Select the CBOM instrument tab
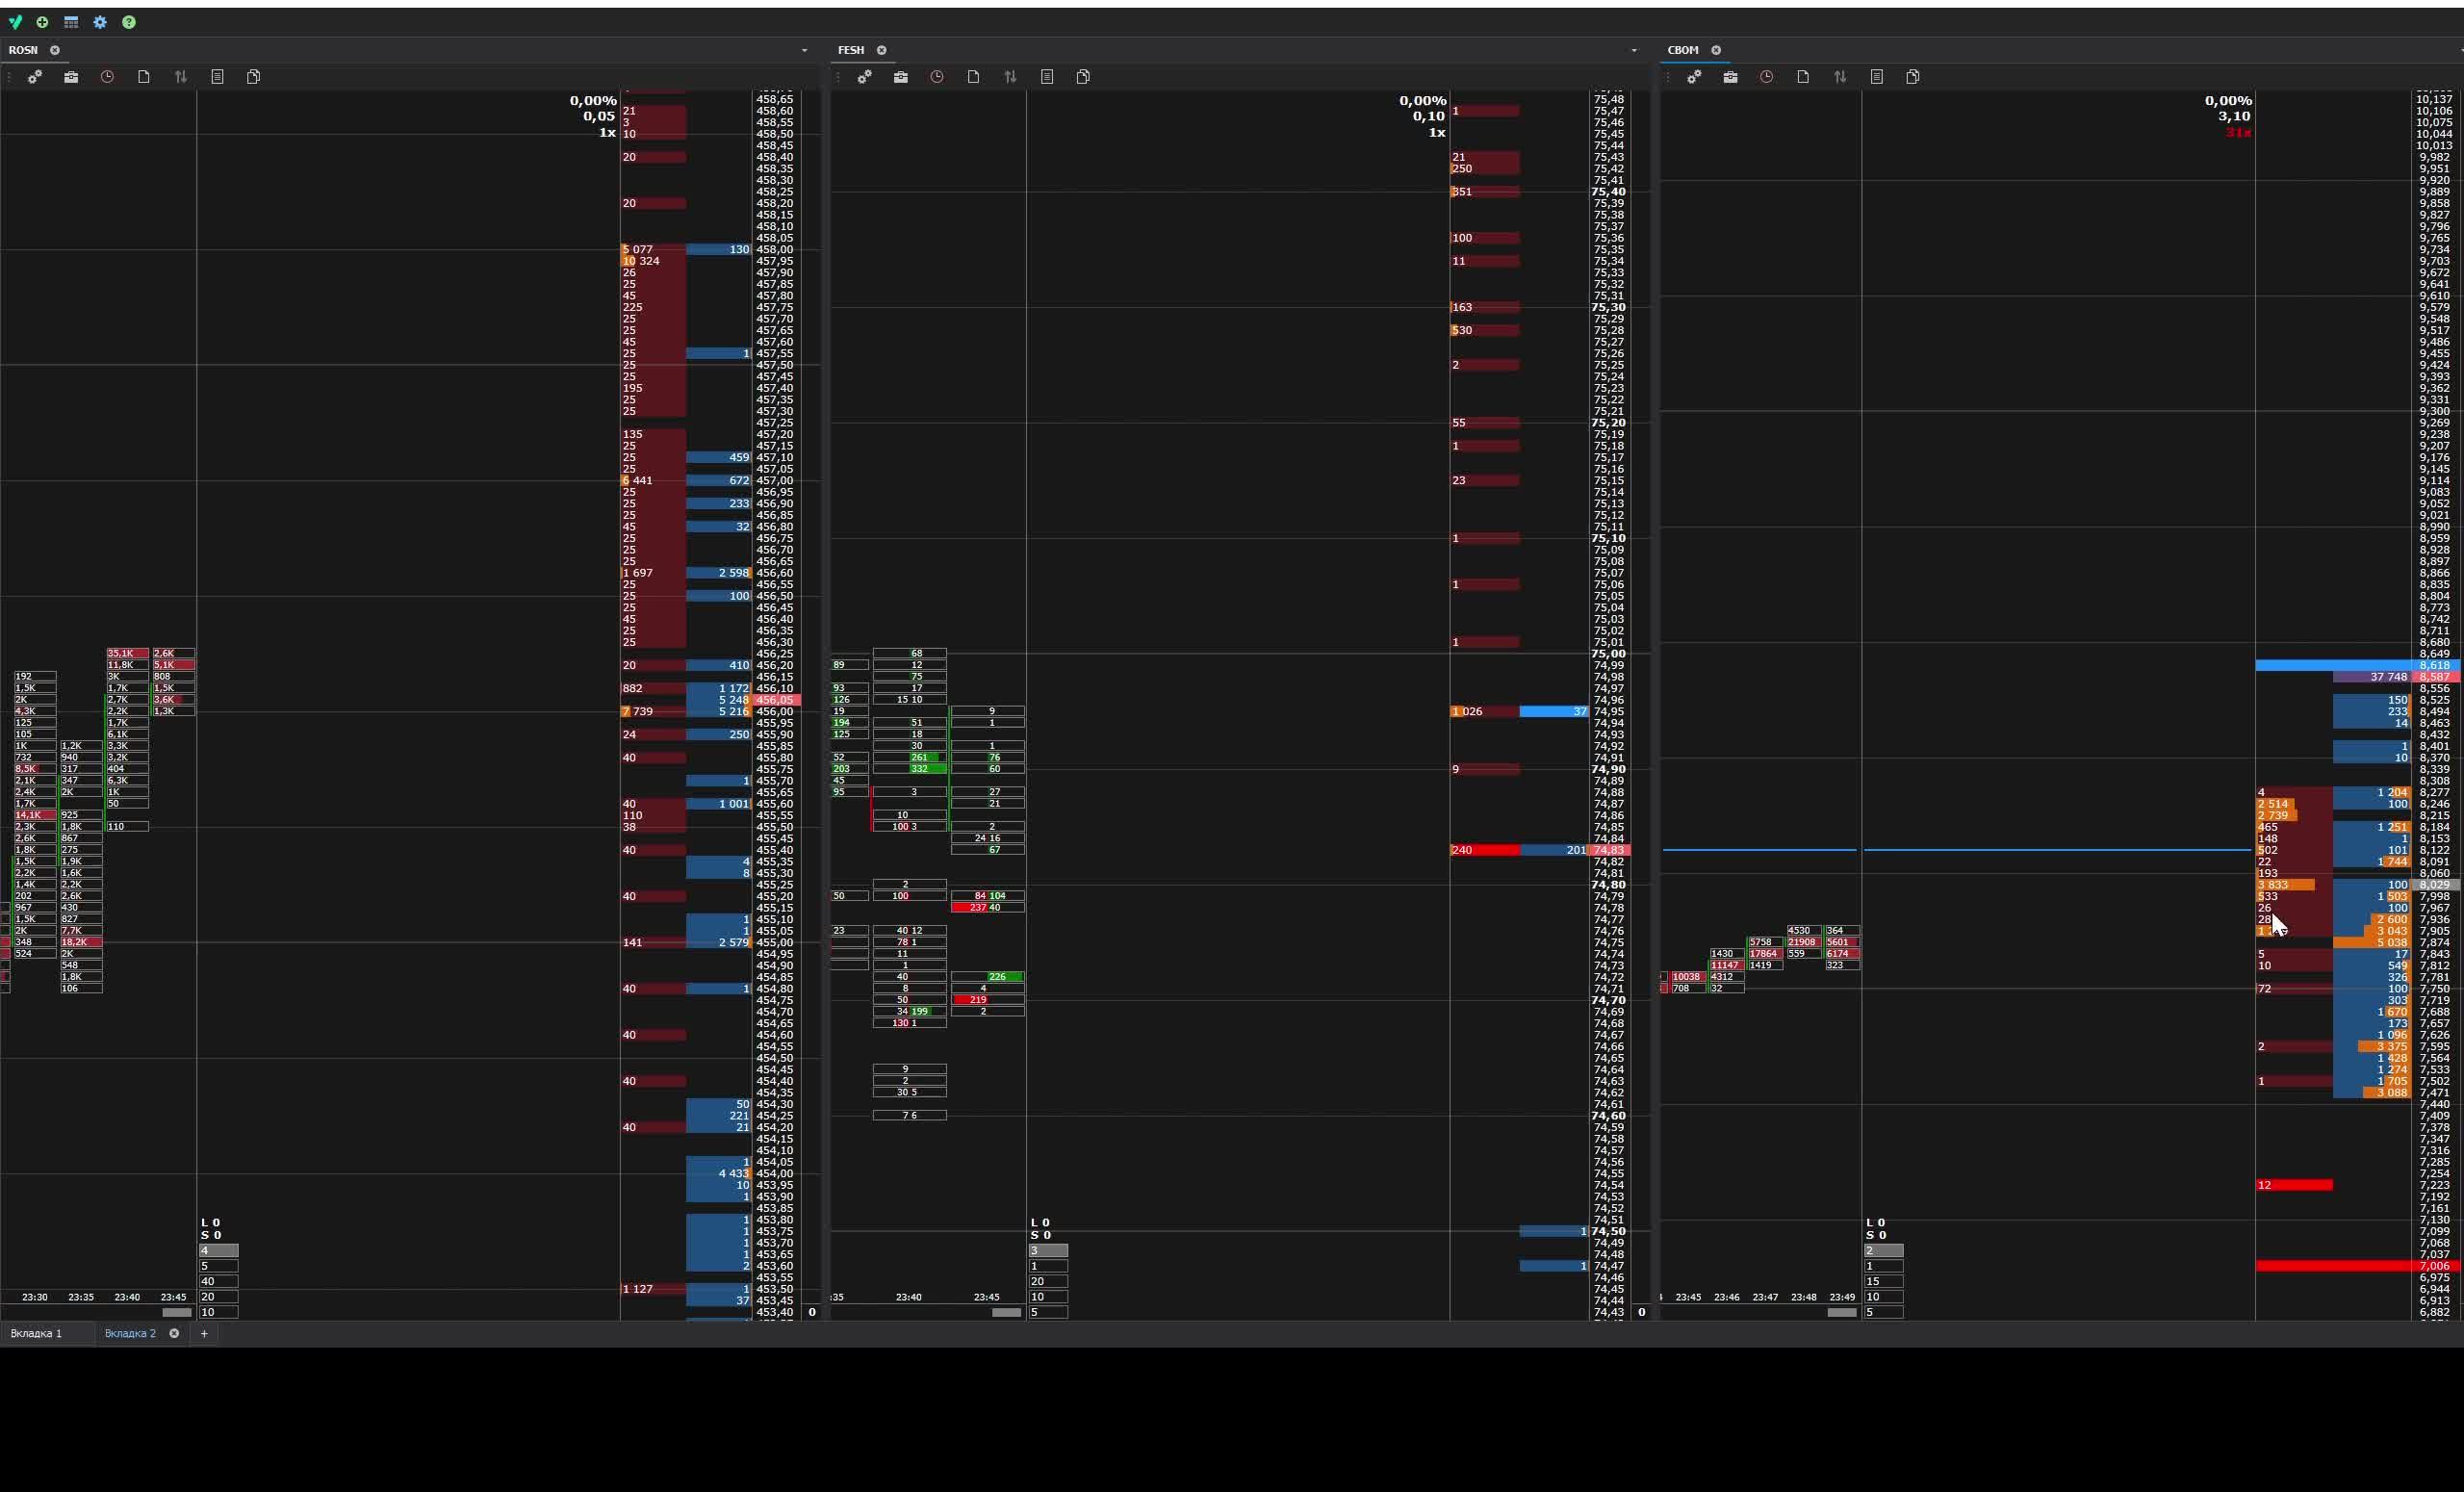Viewport: 2464px width, 1492px height. pyautogui.click(x=1683, y=50)
